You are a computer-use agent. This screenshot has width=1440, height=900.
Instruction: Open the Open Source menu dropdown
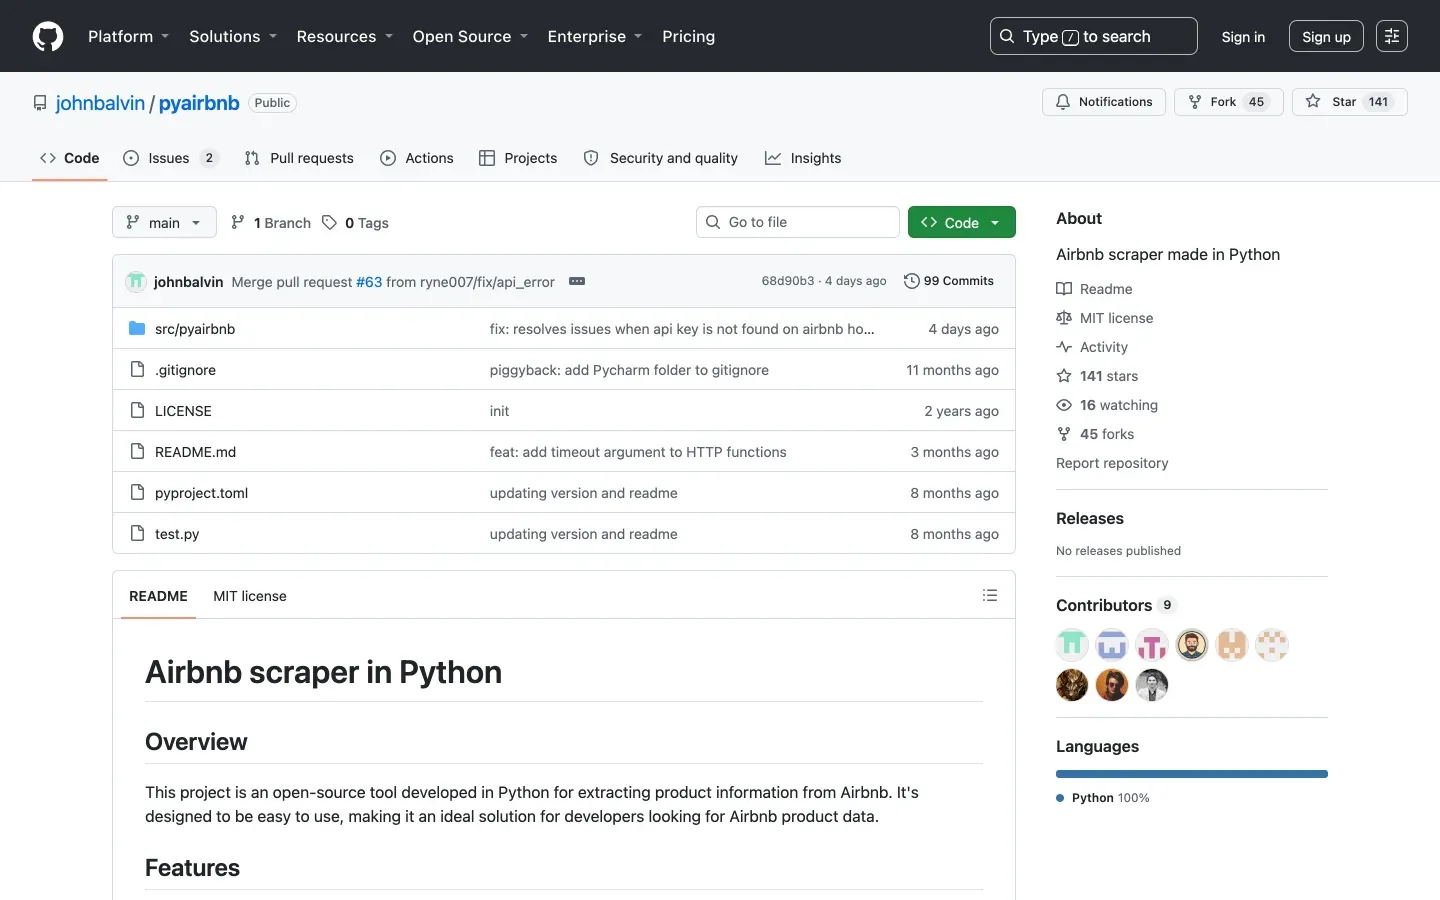(470, 36)
